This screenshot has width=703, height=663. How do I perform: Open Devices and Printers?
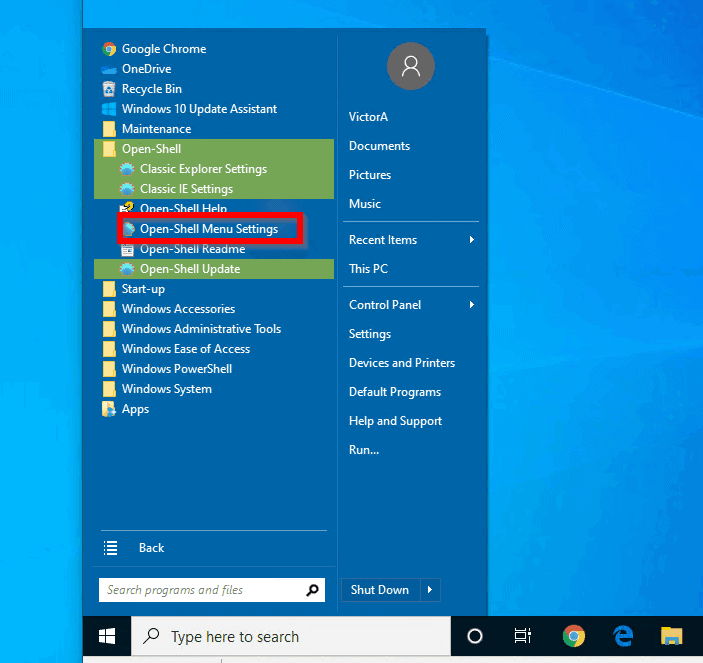402,363
